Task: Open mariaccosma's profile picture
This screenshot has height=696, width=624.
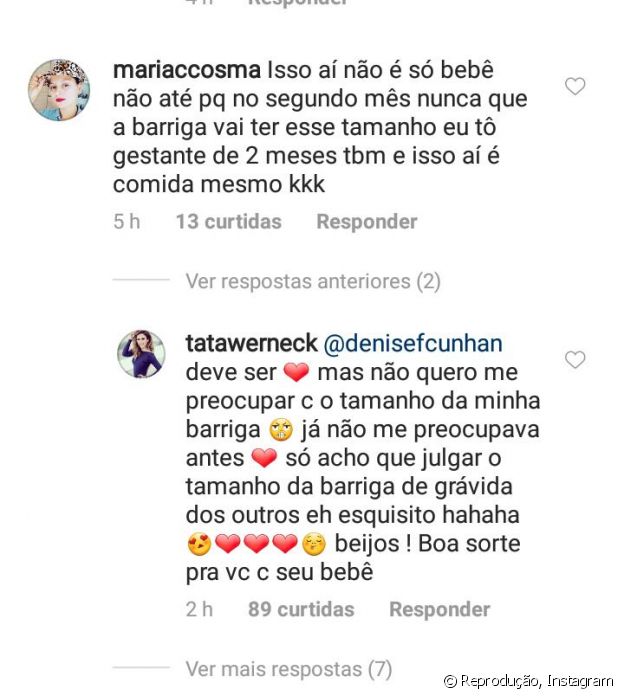Action: point(59,90)
